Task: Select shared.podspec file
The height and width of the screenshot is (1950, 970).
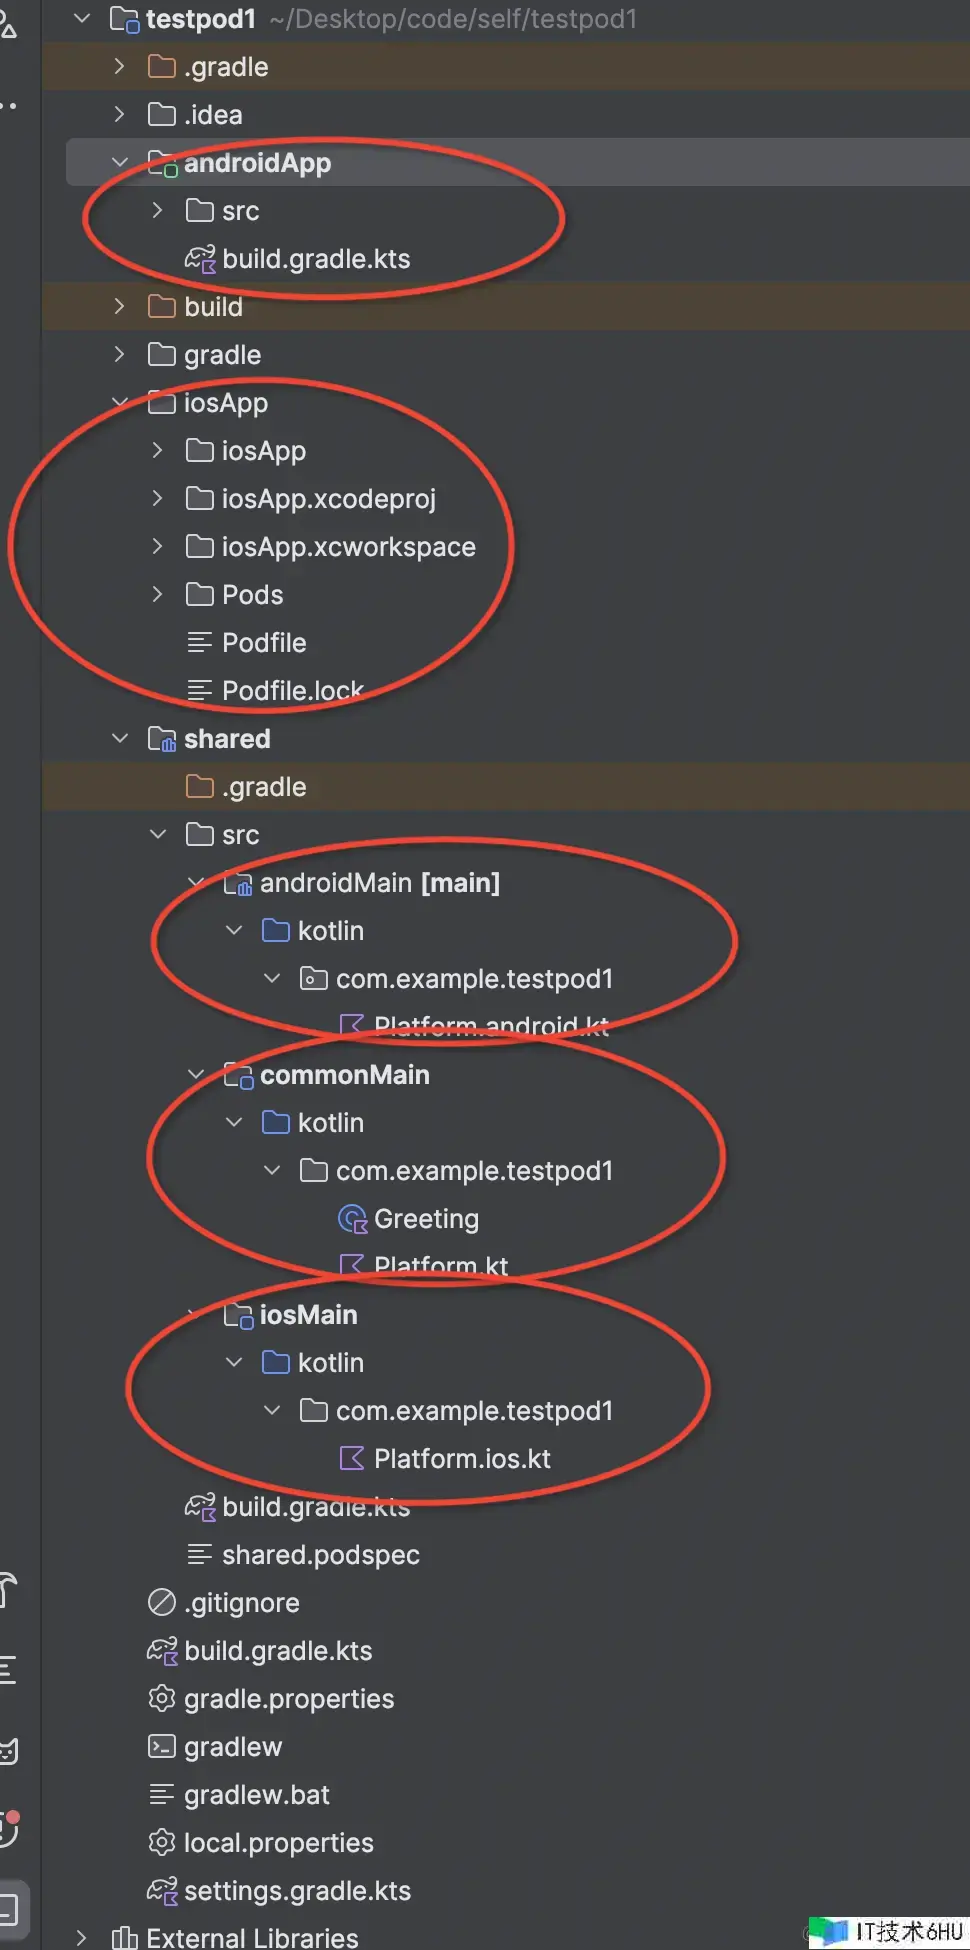Action: (x=321, y=1555)
